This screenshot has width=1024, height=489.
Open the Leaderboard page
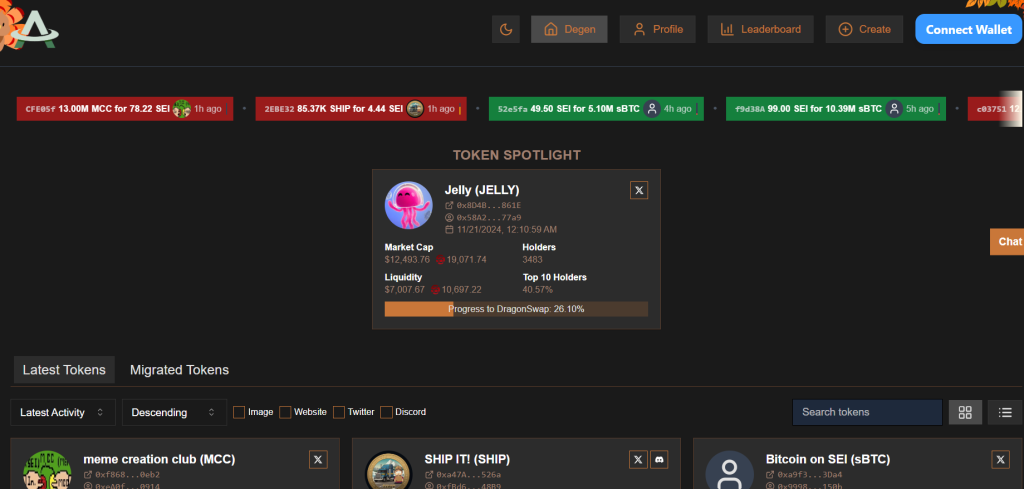(x=760, y=29)
